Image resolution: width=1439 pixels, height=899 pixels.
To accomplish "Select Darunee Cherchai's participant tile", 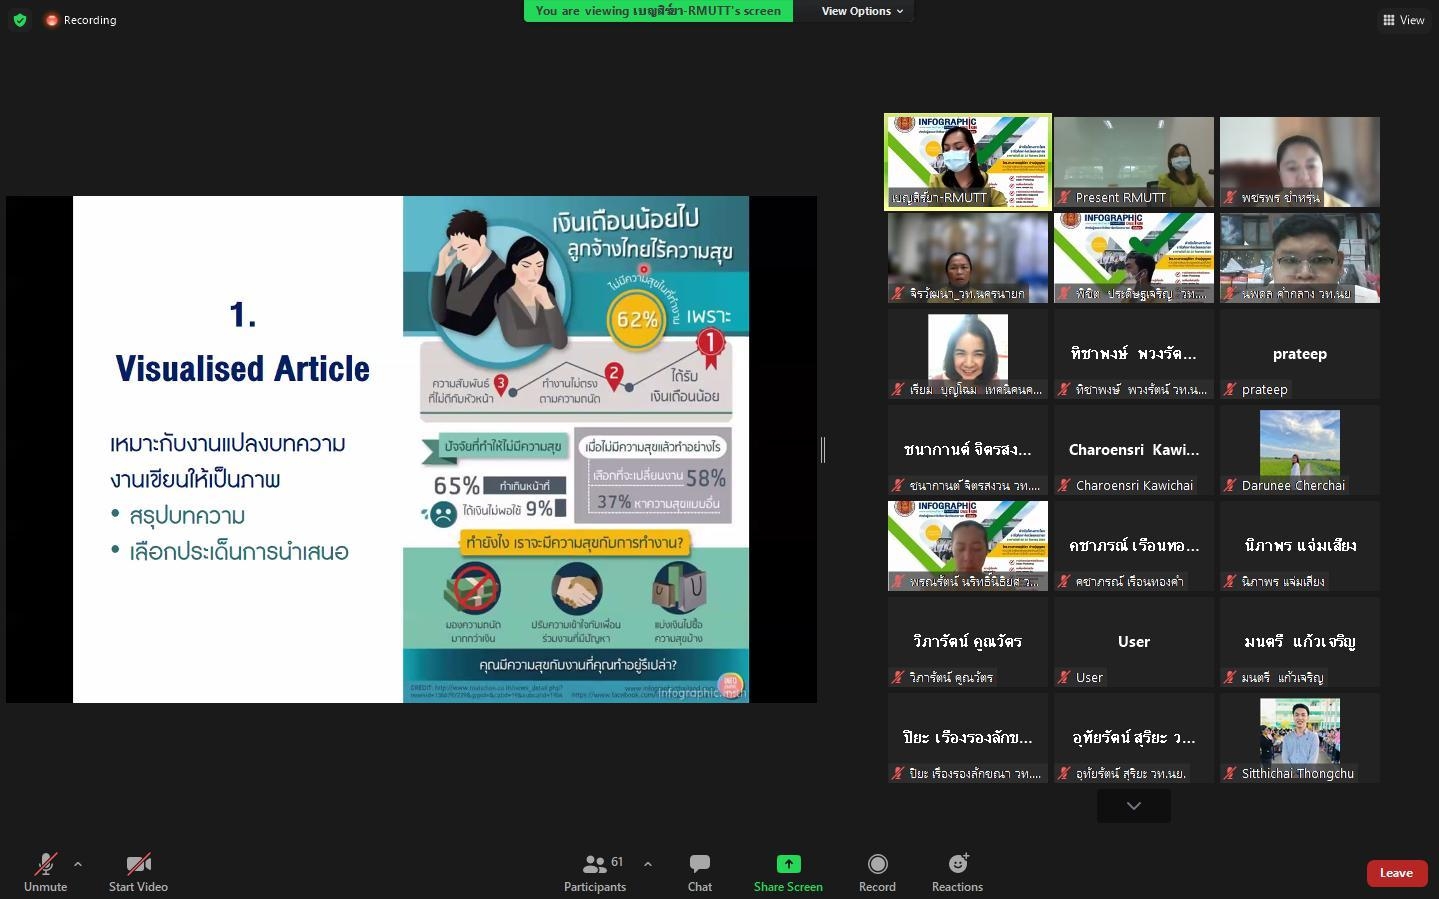I will click(x=1299, y=450).
